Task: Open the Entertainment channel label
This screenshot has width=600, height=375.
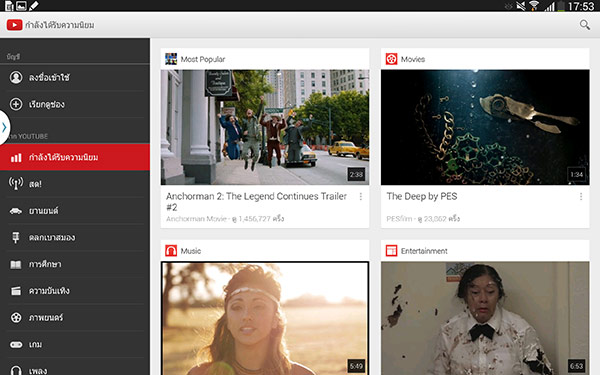Action: (424, 251)
